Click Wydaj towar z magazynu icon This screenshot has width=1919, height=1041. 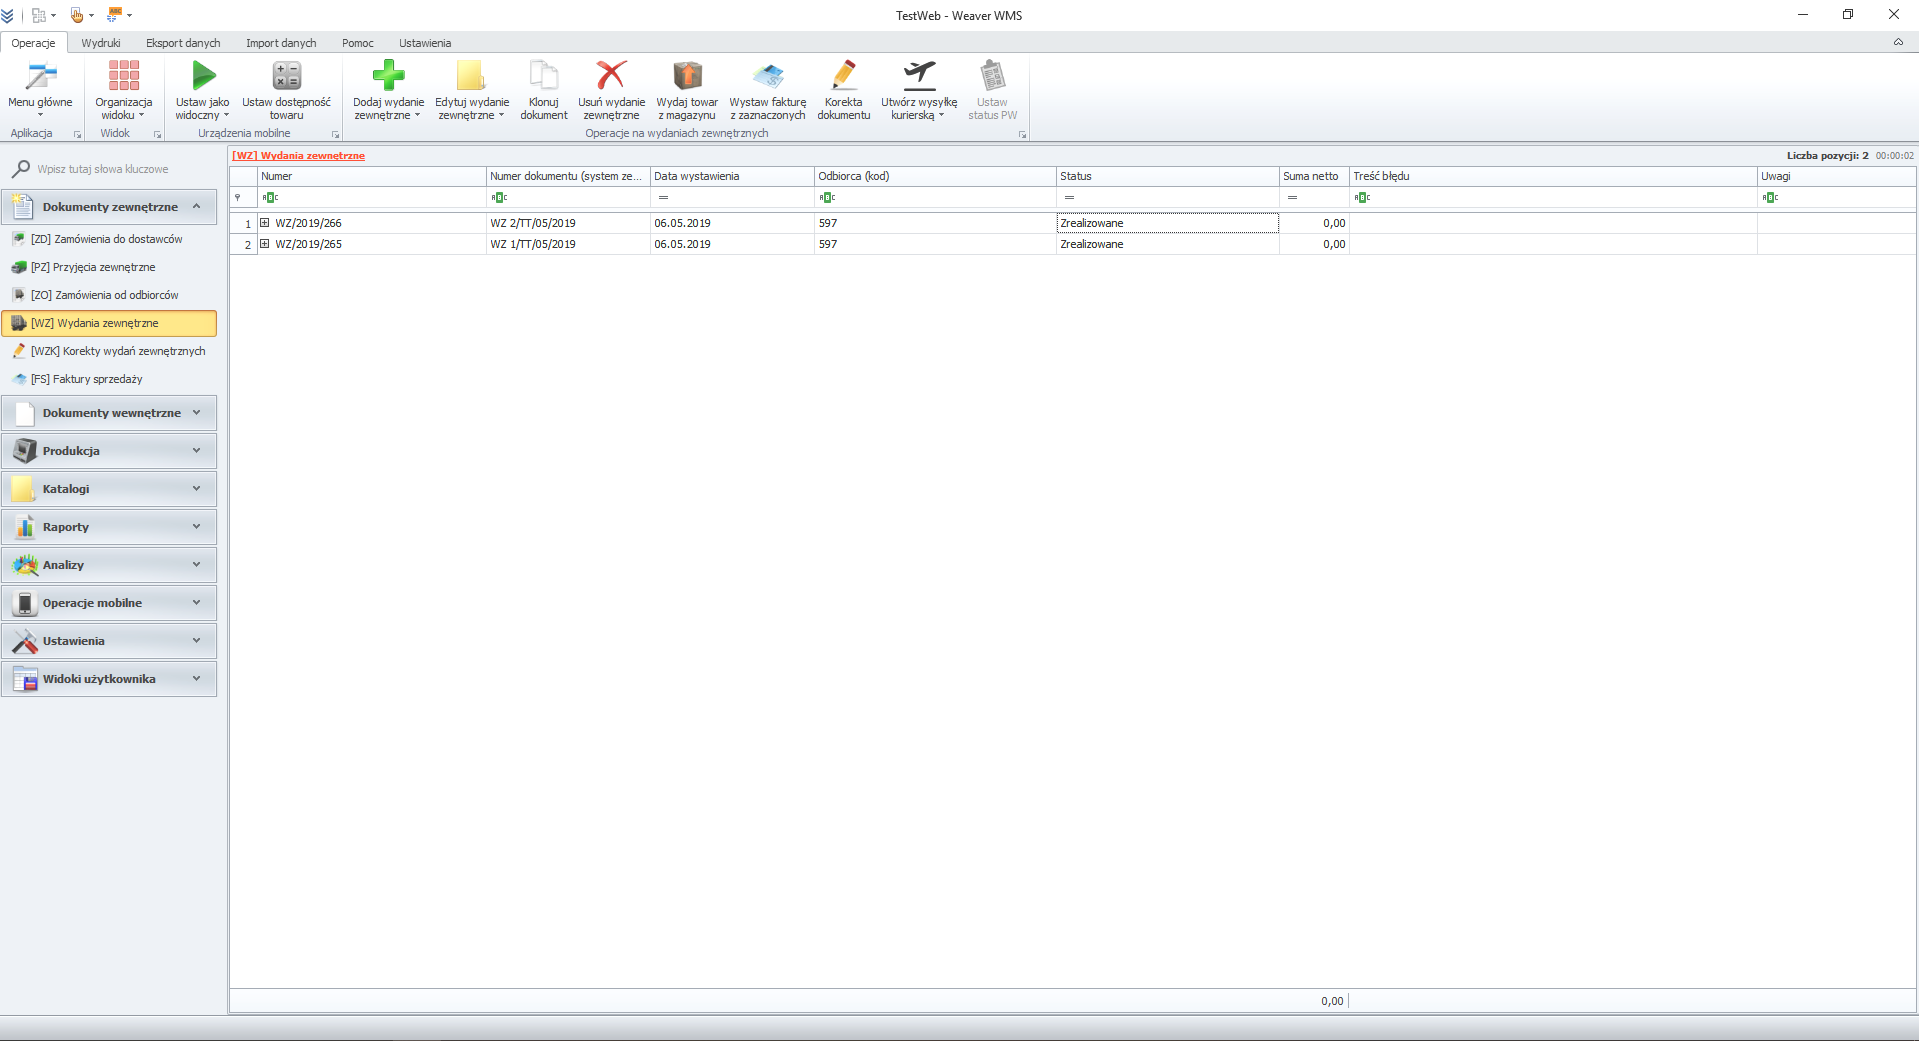(687, 76)
